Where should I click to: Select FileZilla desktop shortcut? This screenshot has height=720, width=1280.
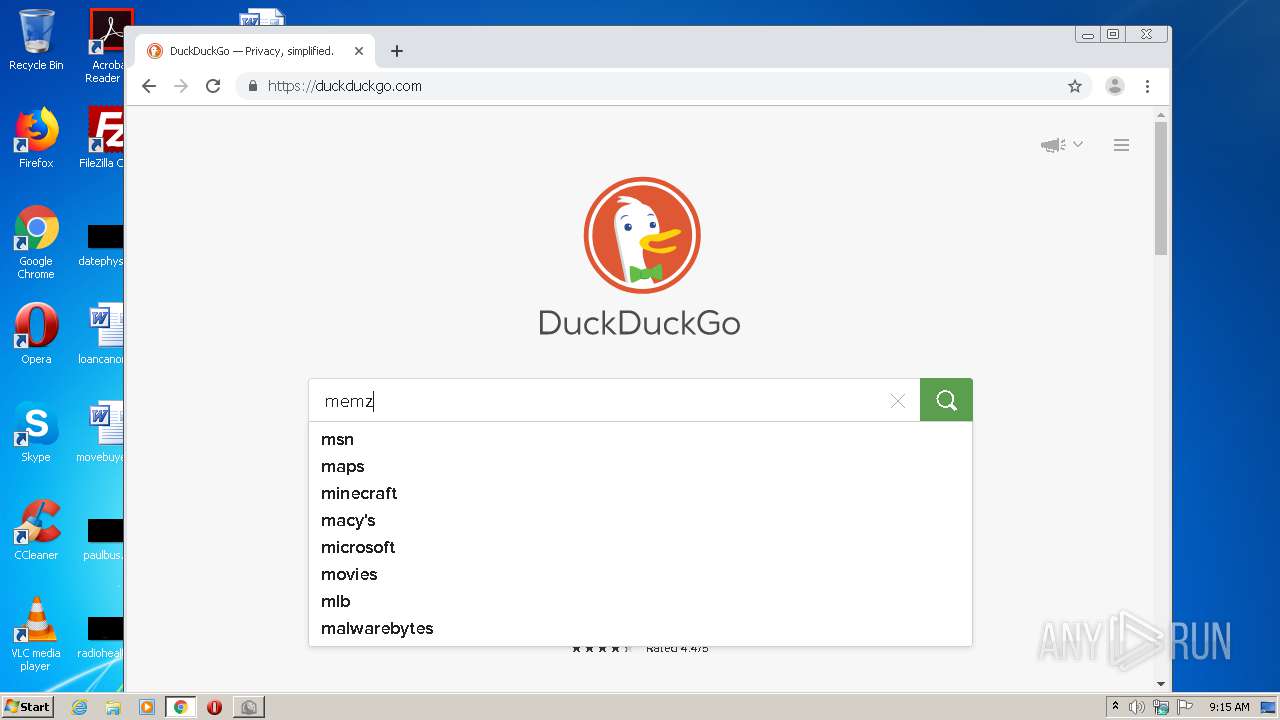pyautogui.click(x=104, y=139)
